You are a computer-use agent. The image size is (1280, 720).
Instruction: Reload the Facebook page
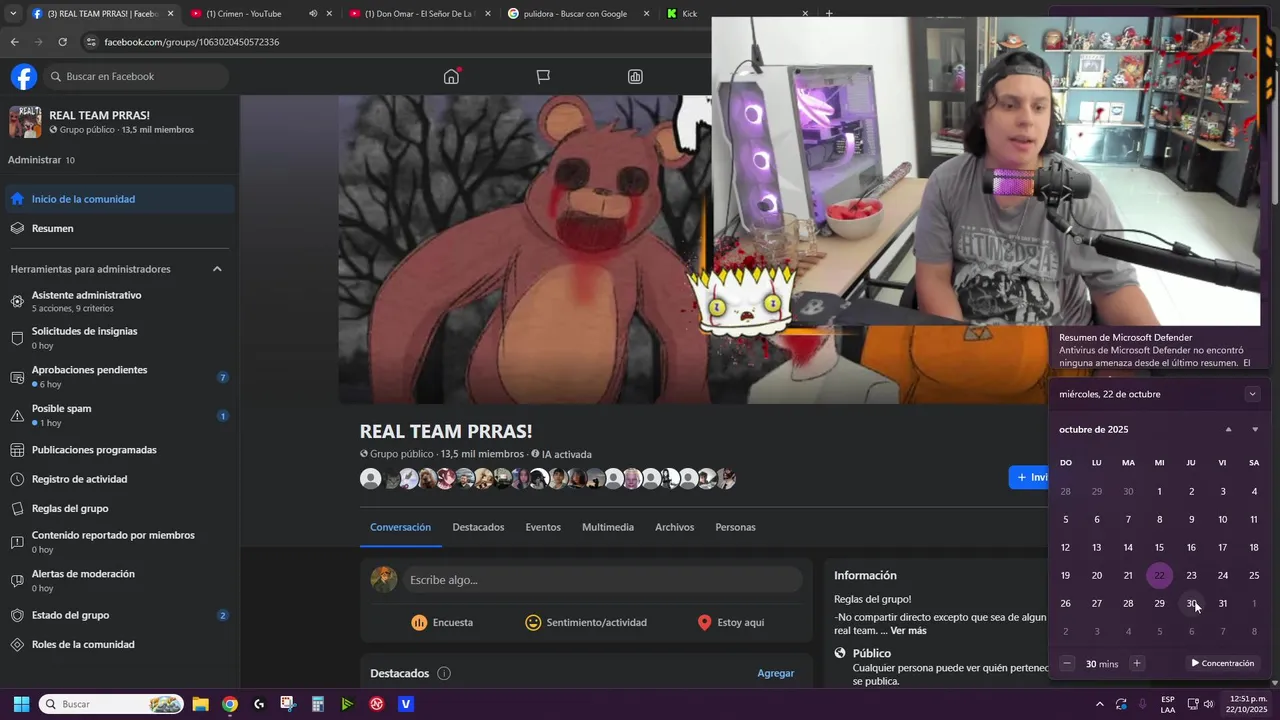coord(62,42)
